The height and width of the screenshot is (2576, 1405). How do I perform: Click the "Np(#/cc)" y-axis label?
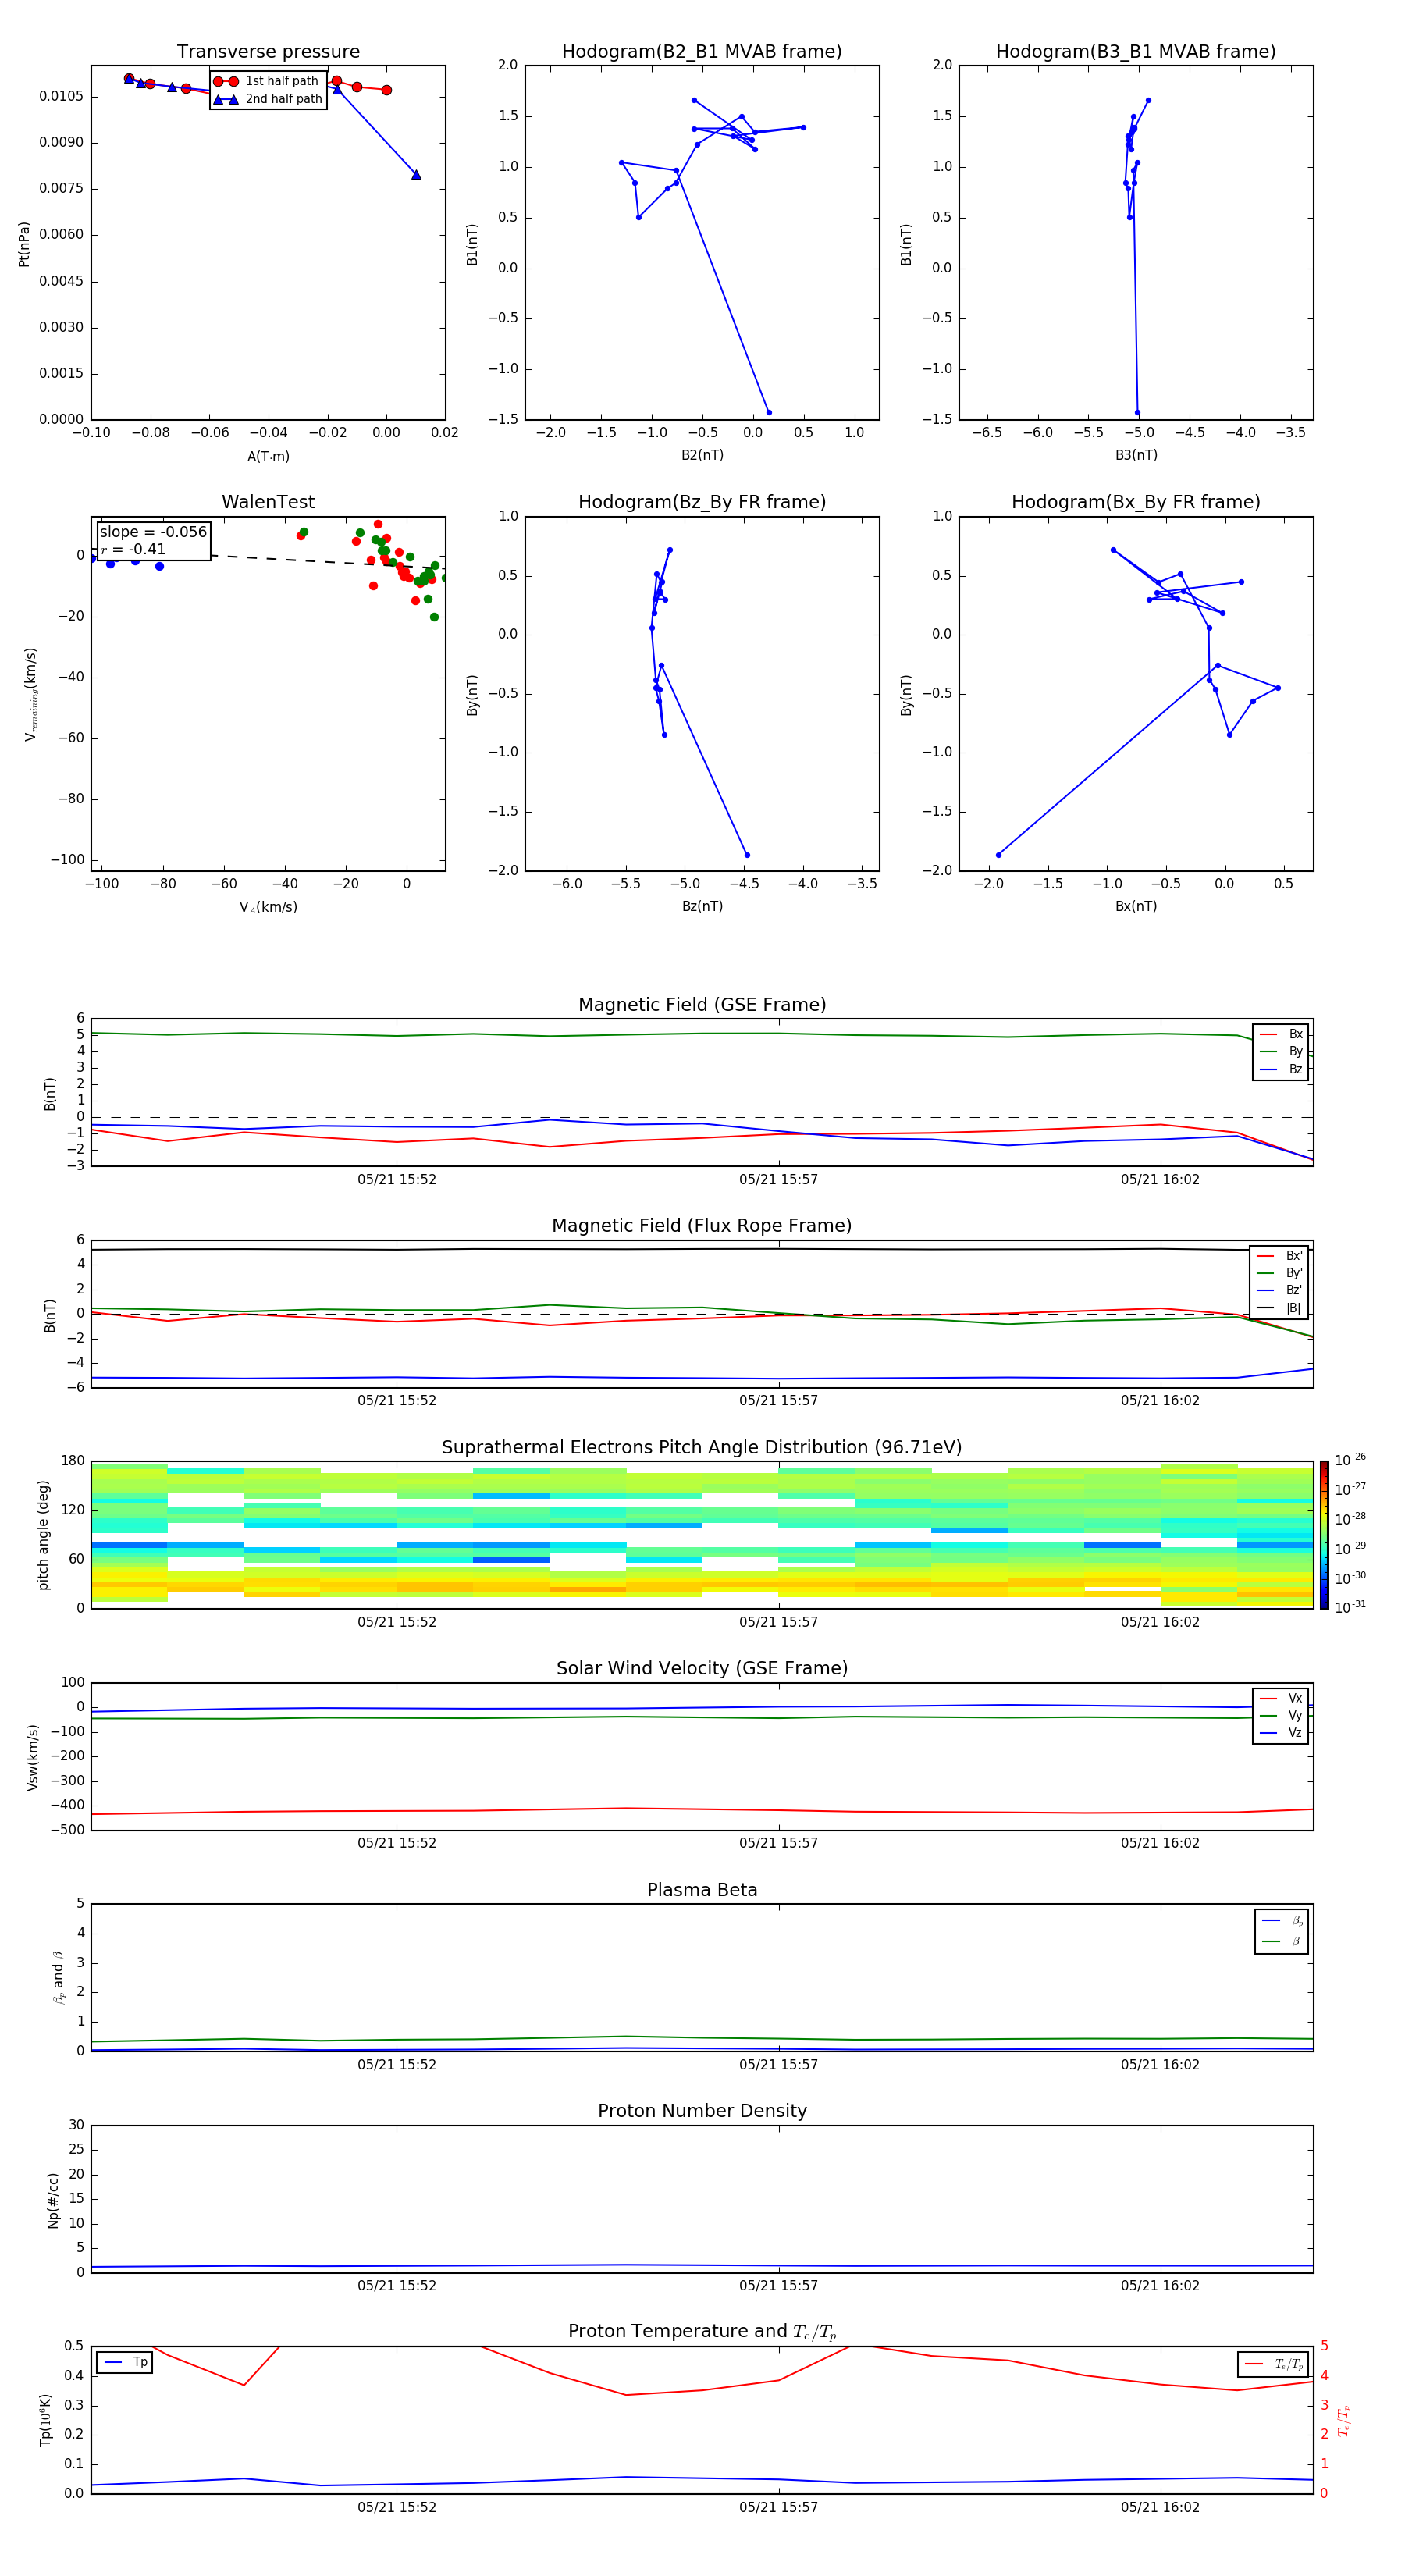click(x=53, y=2200)
